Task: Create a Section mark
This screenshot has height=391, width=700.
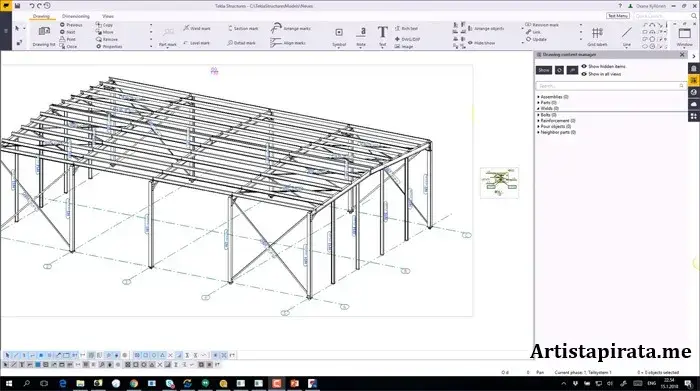Action: 243,28
